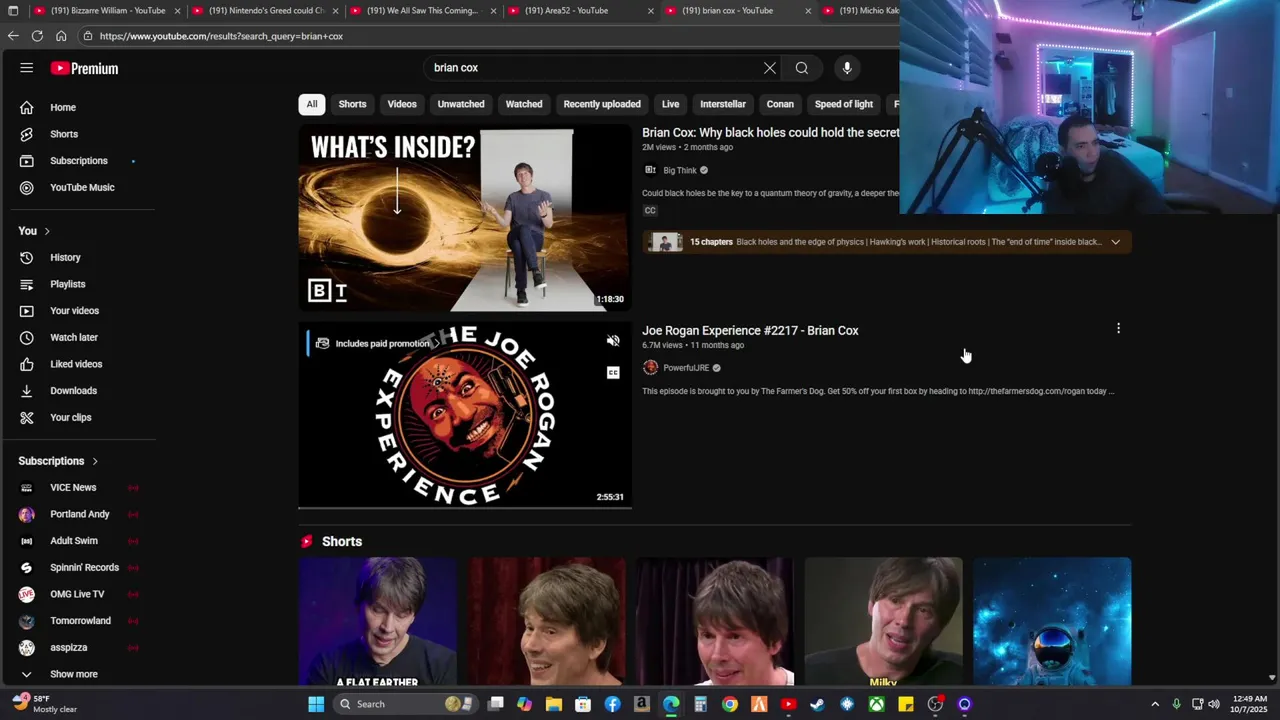Open the A Flat Earther short thumbnail
1280x720 pixels.
click(x=377, y=622)
